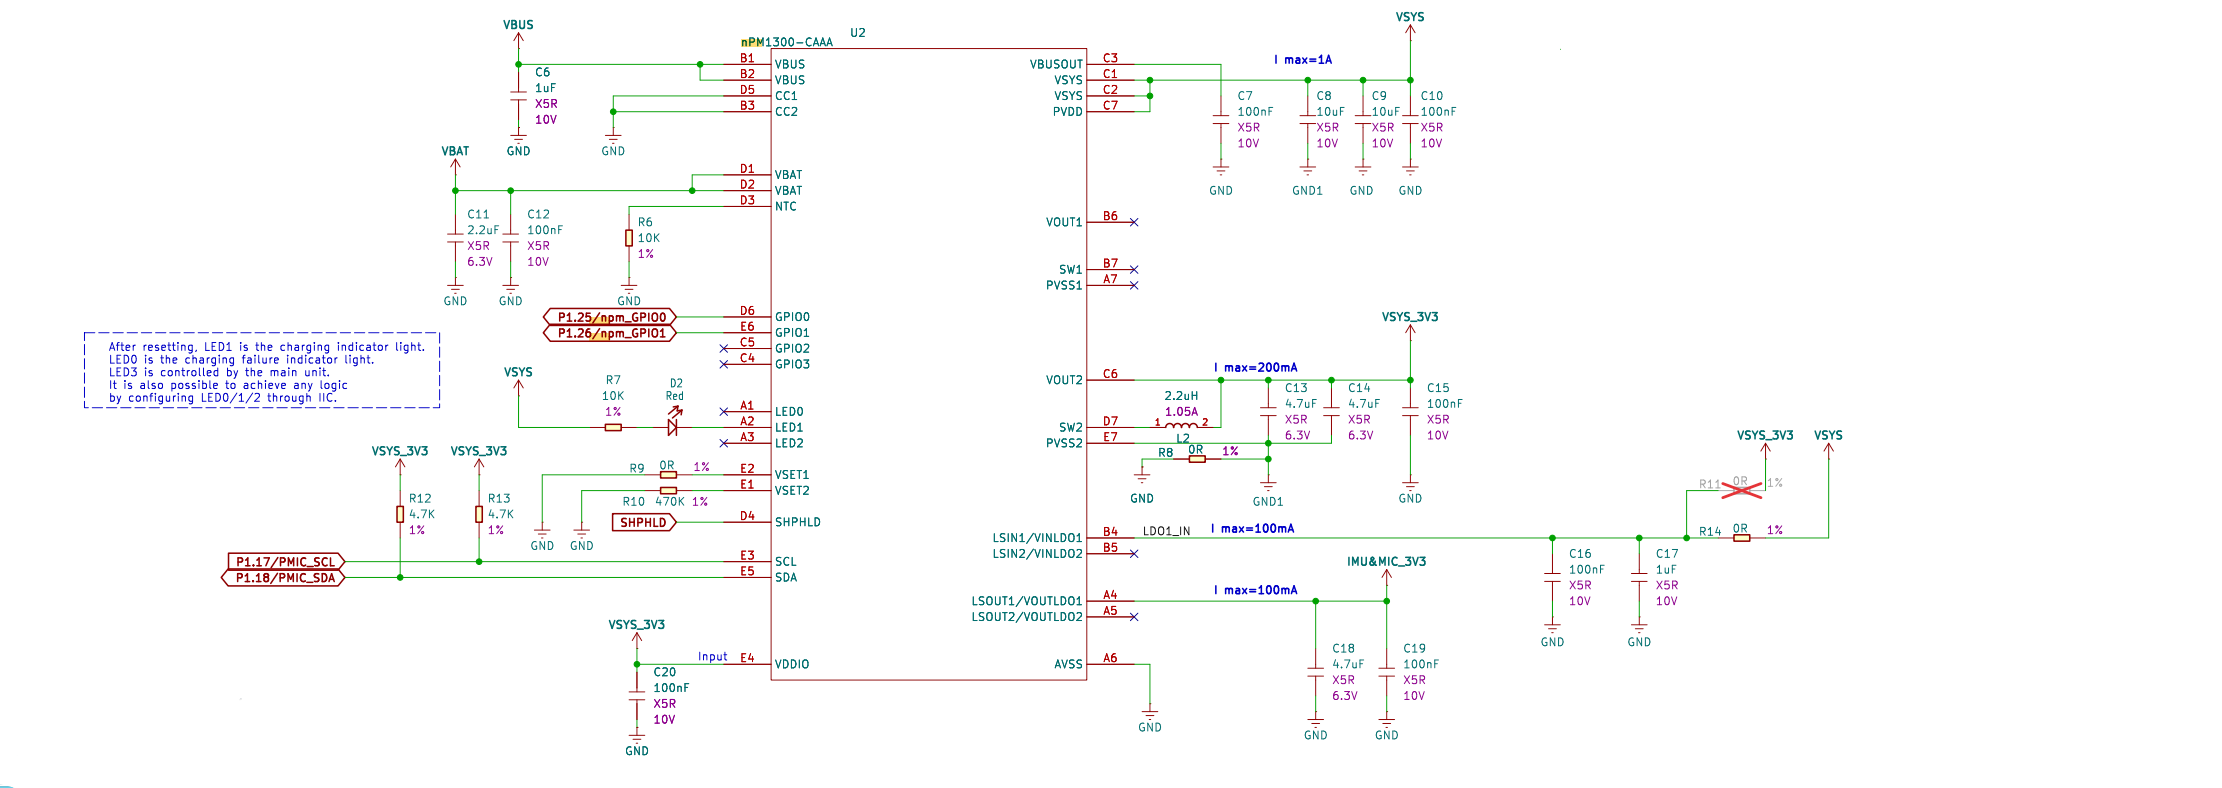Select the C8 capacitor reference
Viewport: 2222px width, 788px height.
pyautogui.click(x=1324, y=96)
